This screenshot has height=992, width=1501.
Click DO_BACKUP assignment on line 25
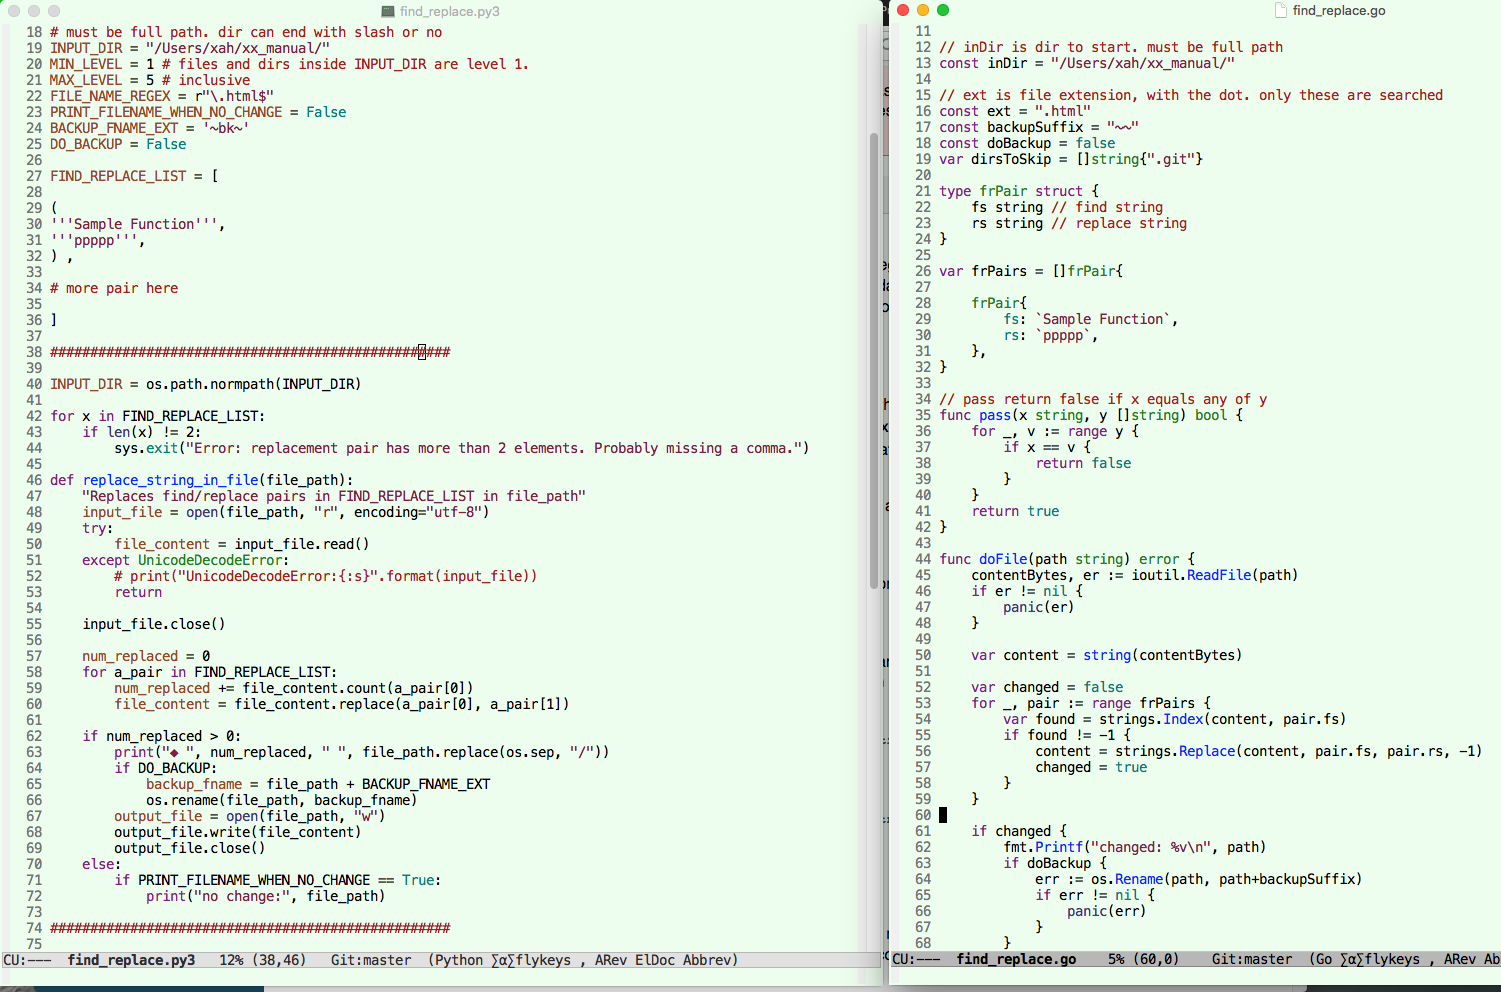(x=118, y=144)
